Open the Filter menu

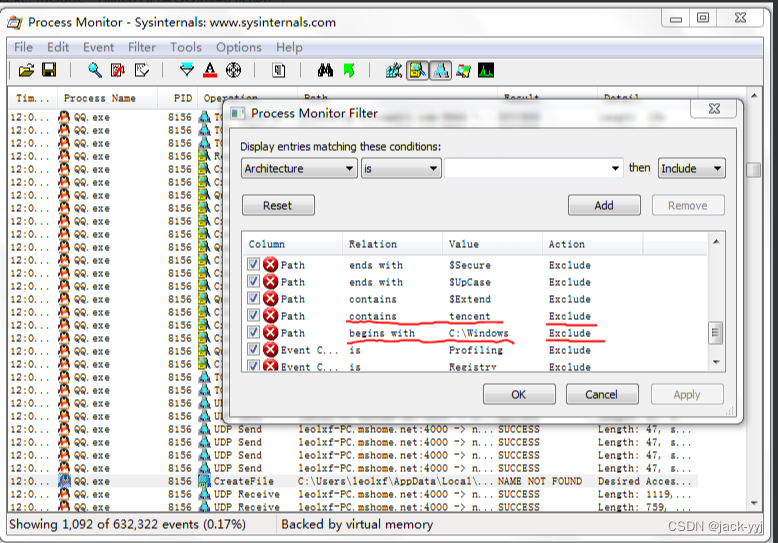(142, 47)
